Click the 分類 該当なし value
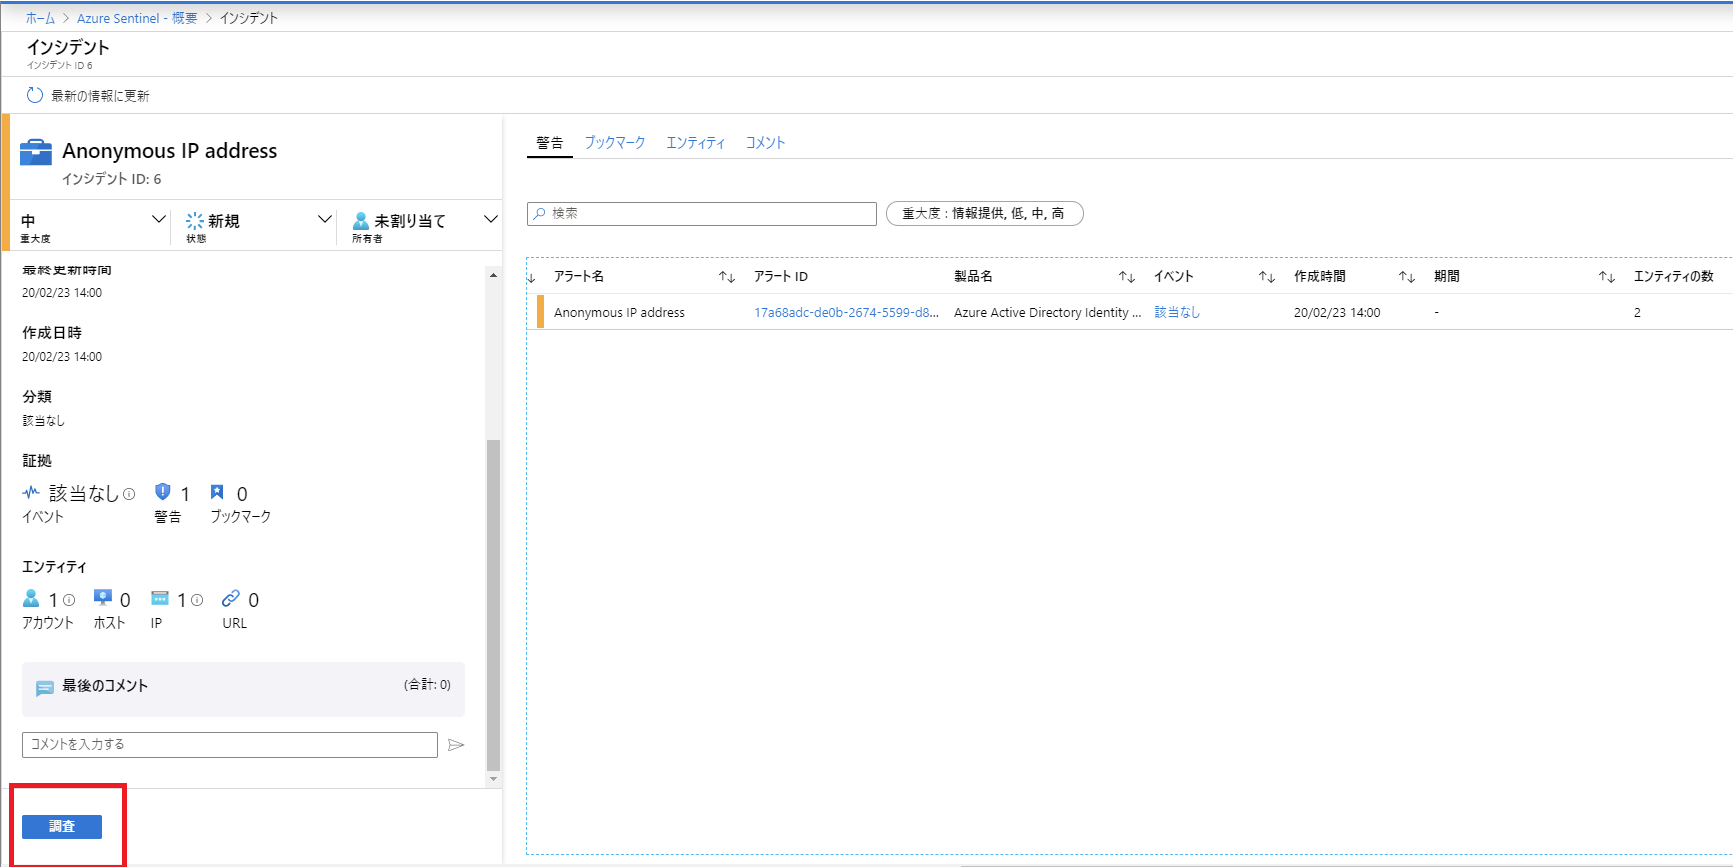This screenshot has height=868, width=1734. tap(43, 421)
